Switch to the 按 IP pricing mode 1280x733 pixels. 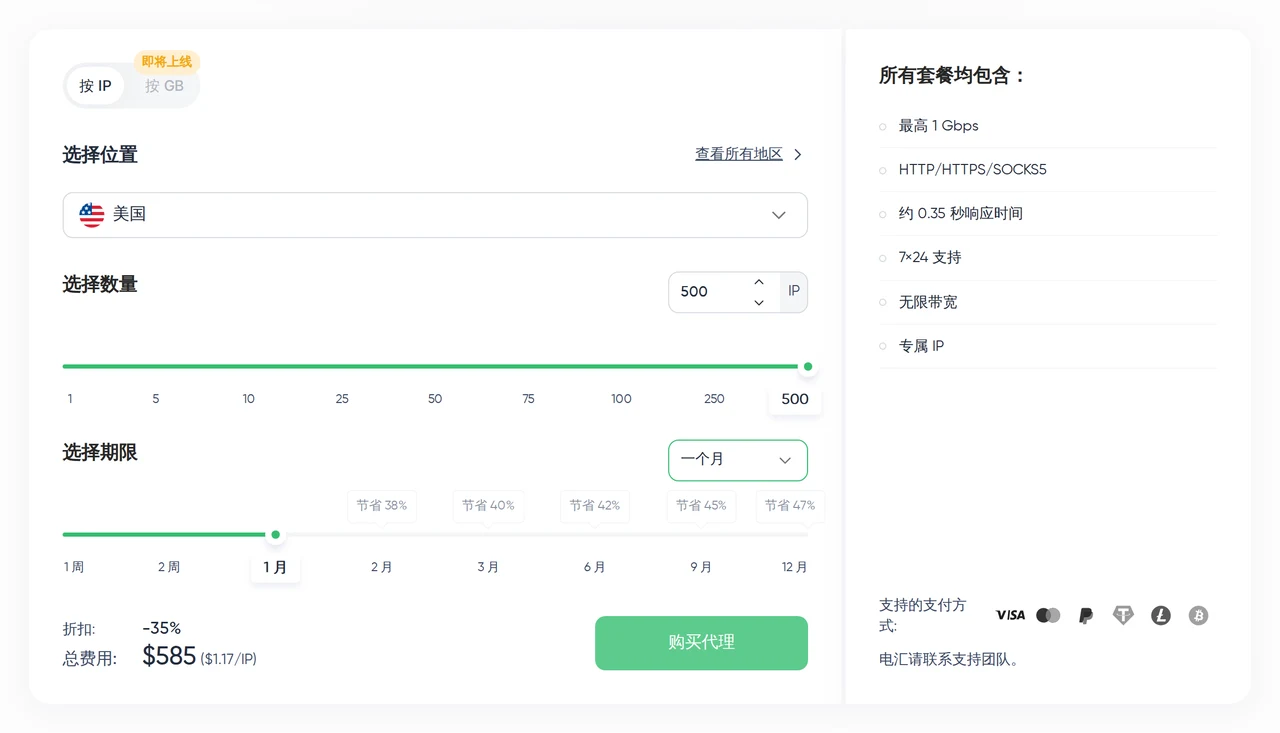(x=96, y=86)
